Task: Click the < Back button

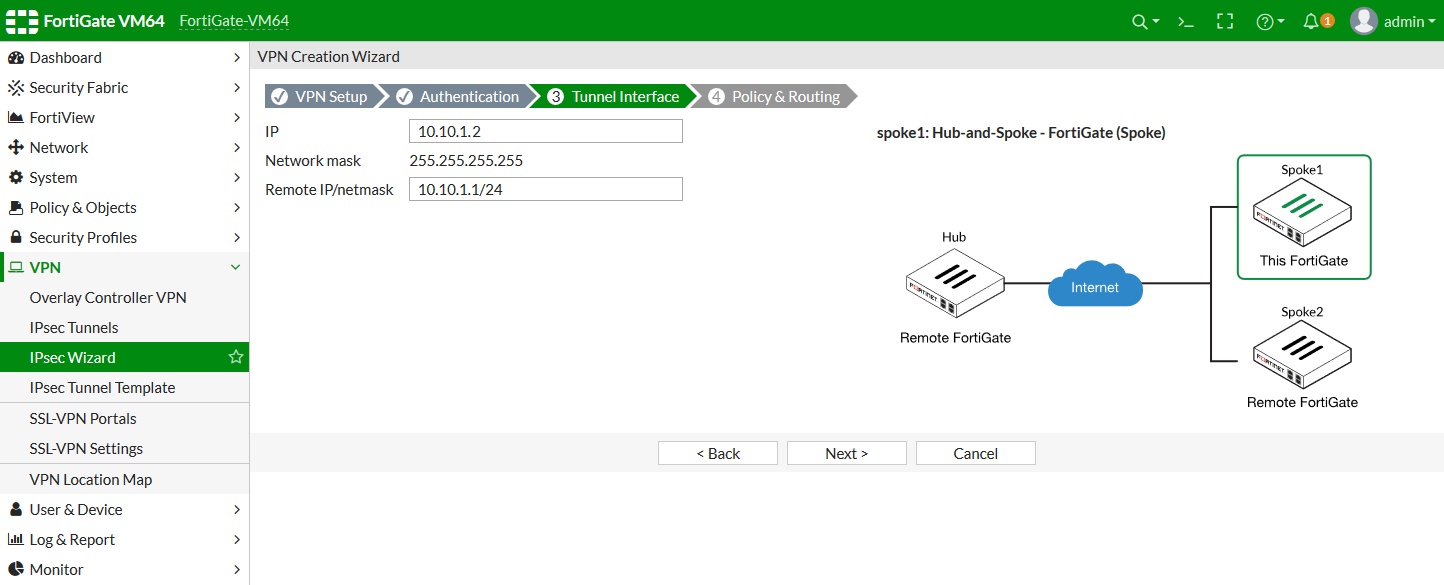Action: [x=718, y=453]
